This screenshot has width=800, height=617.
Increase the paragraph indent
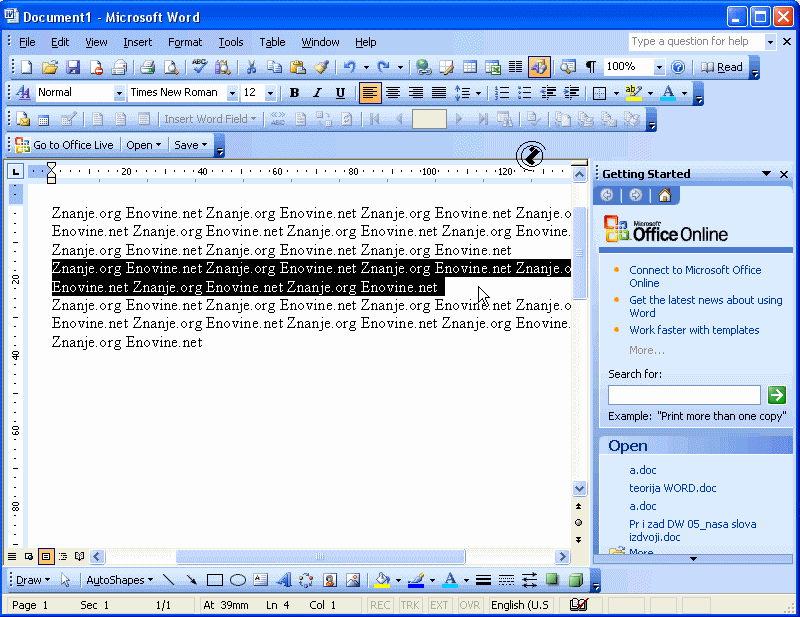click(571, 92)
